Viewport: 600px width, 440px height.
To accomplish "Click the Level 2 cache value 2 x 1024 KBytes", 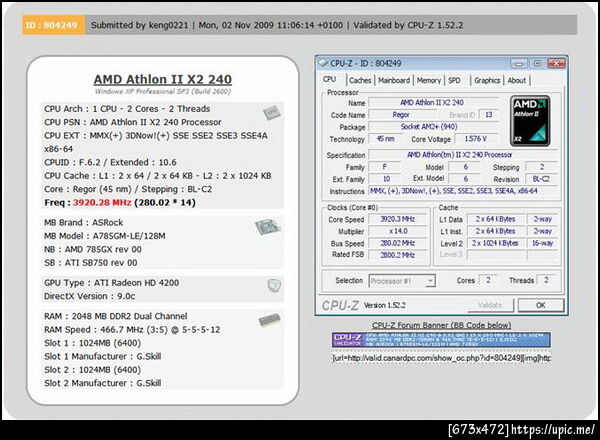I will point(495,243).
